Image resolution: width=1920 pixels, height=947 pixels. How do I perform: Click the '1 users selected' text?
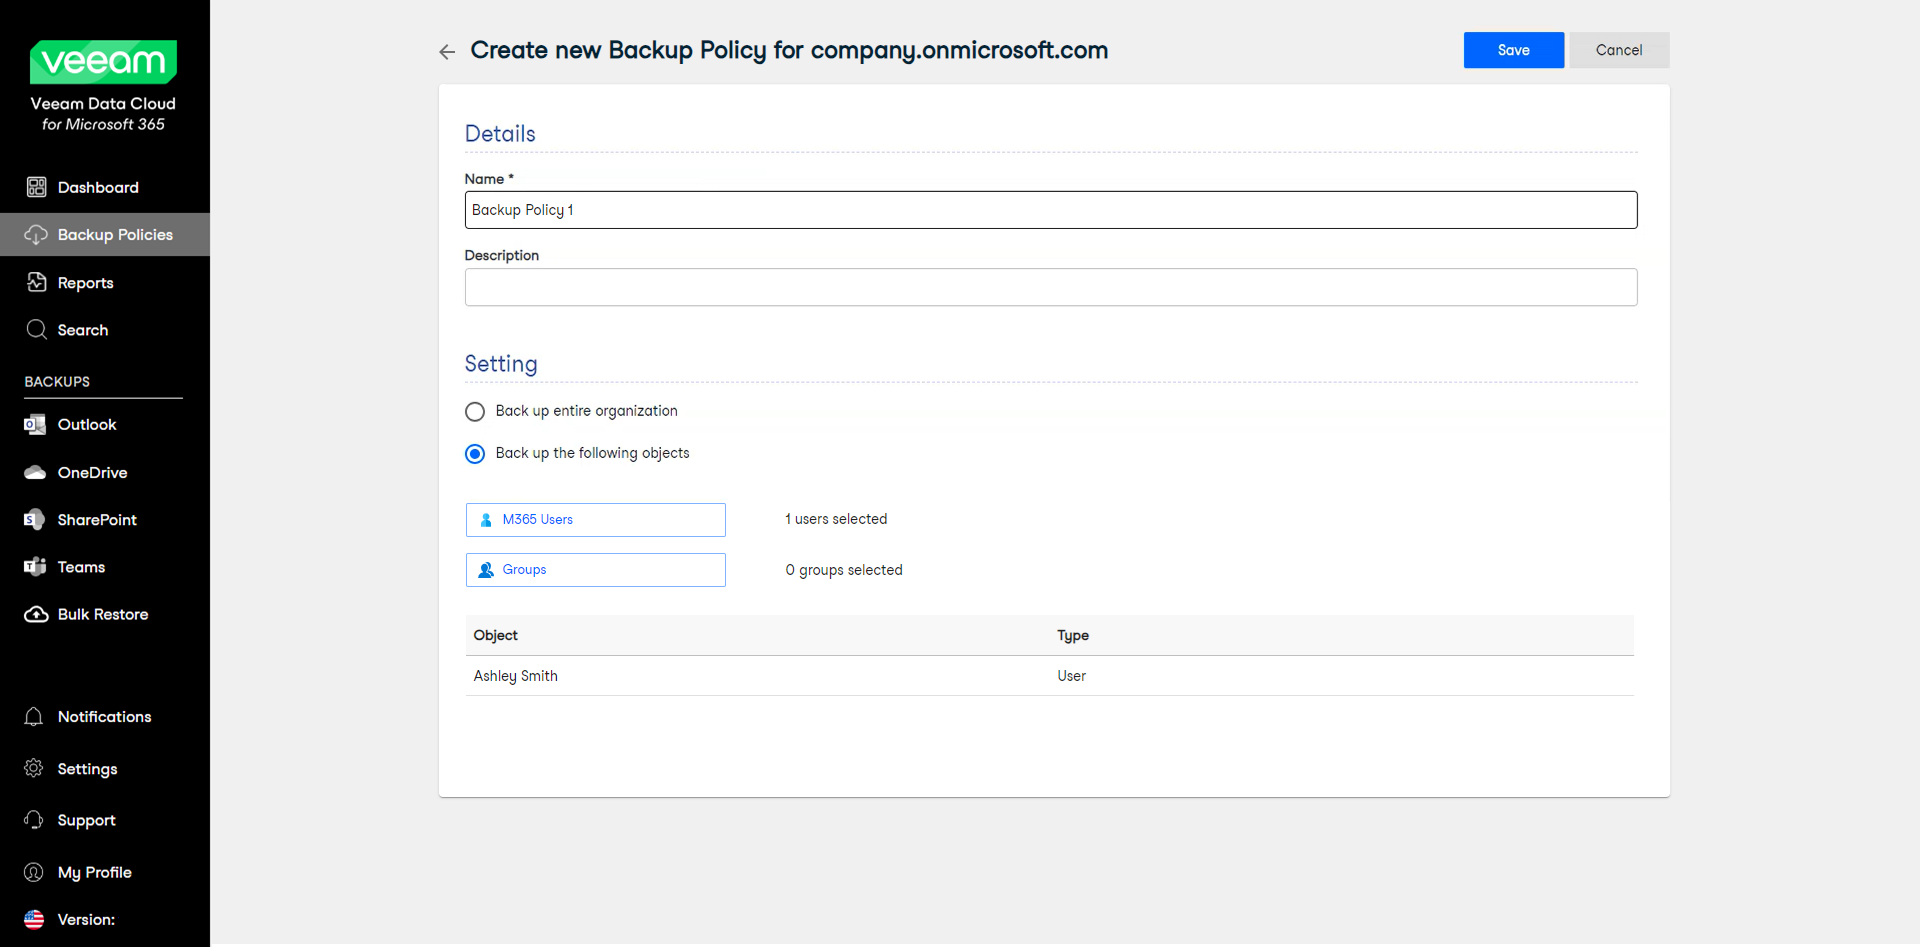pos(836,519)
